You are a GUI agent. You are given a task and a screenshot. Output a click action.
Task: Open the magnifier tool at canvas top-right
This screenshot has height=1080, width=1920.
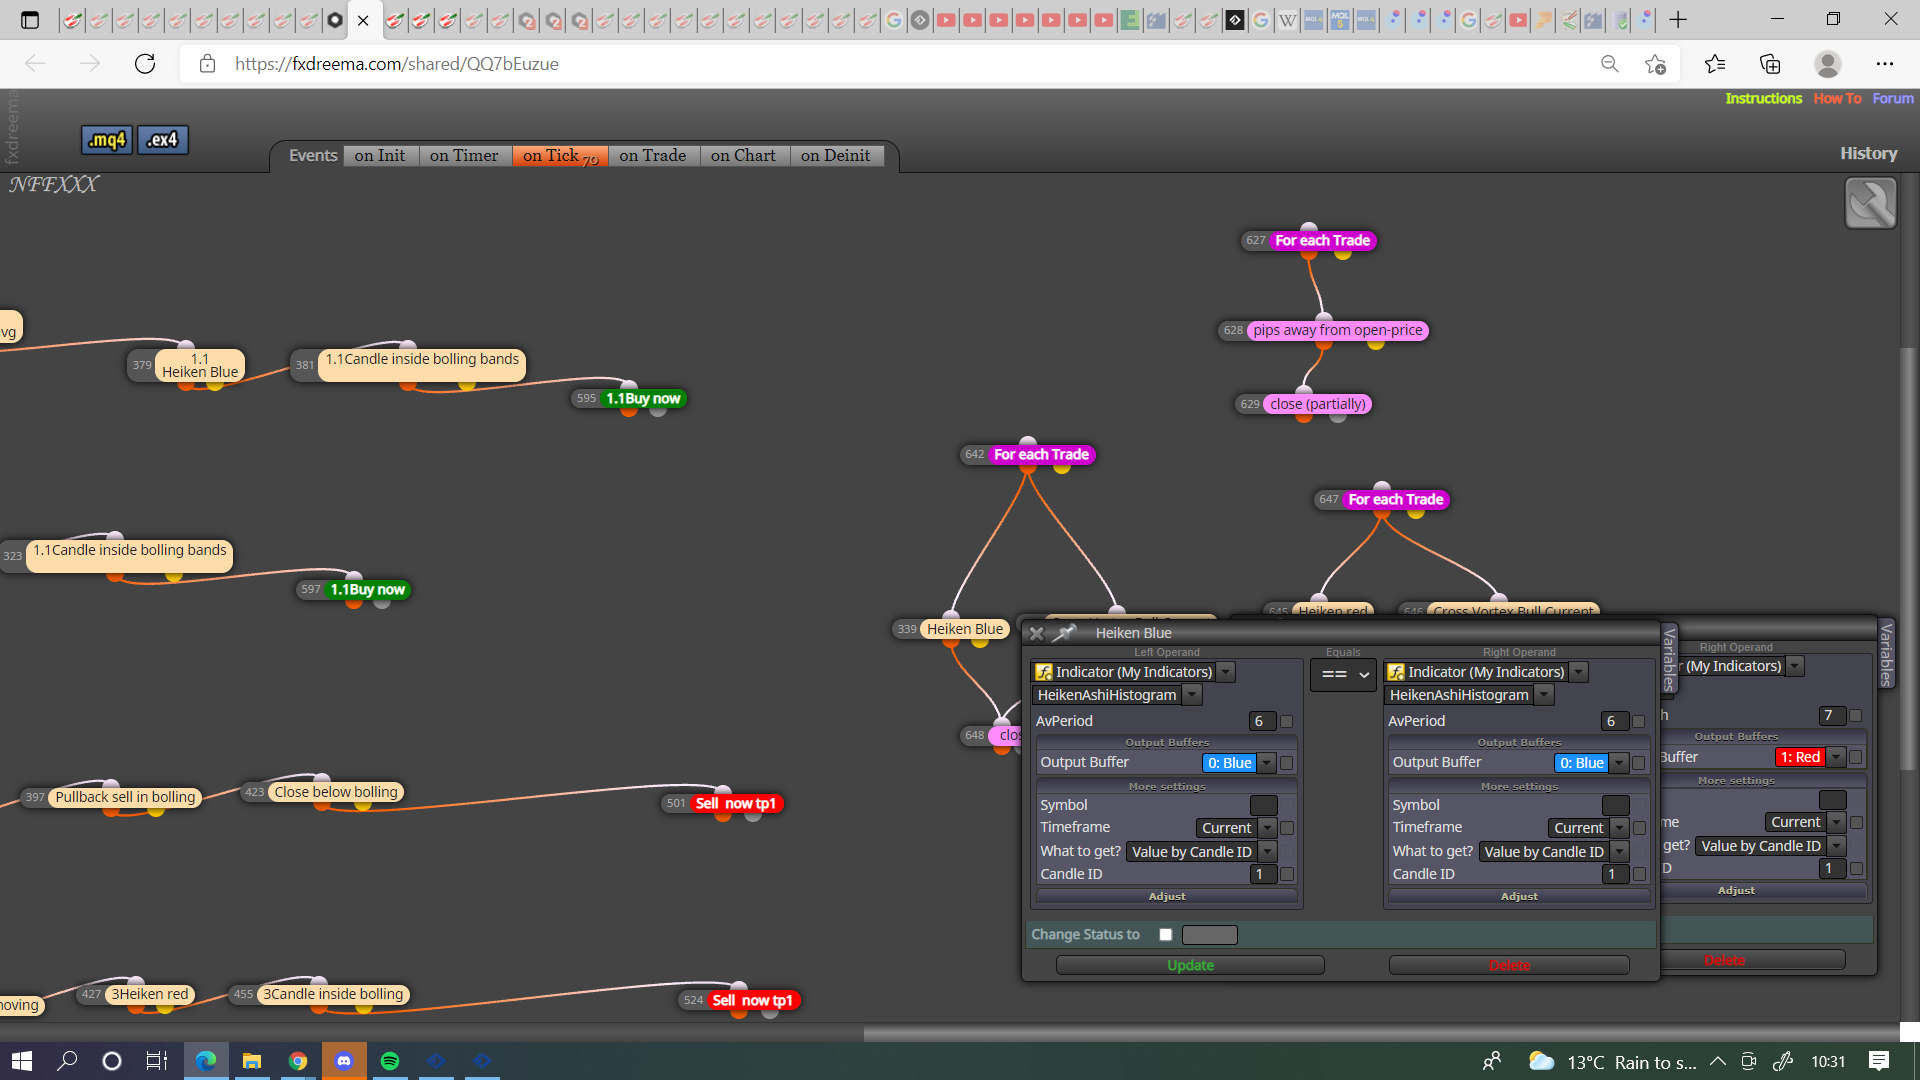1870,203
